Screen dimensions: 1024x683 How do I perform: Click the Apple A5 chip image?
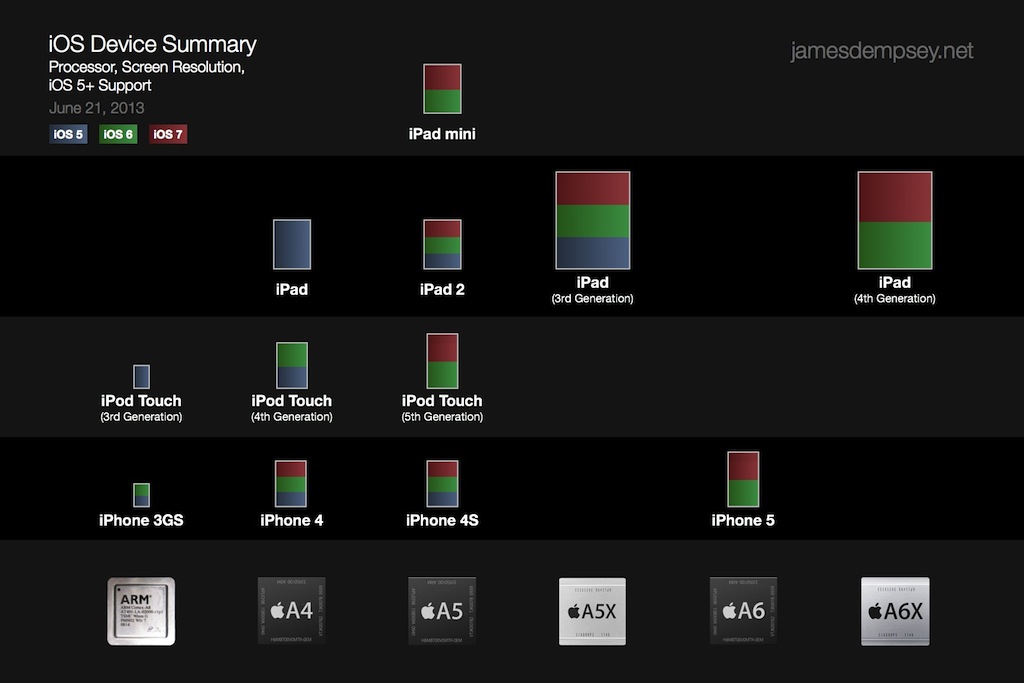(x=442, y=611)
